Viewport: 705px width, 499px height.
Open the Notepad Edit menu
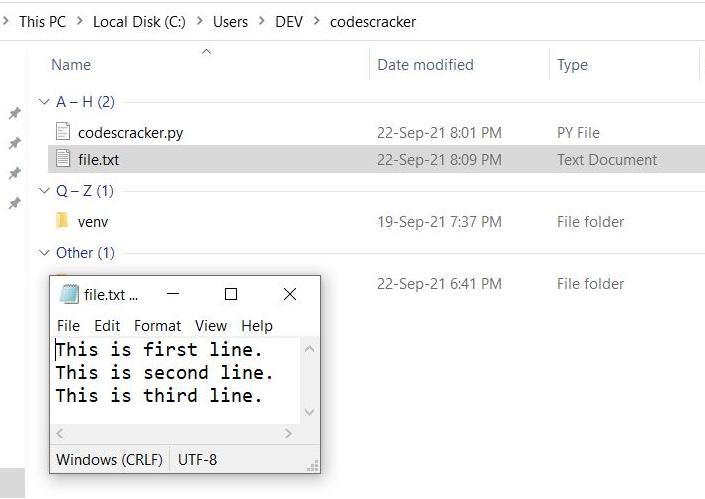click(107, 325)
